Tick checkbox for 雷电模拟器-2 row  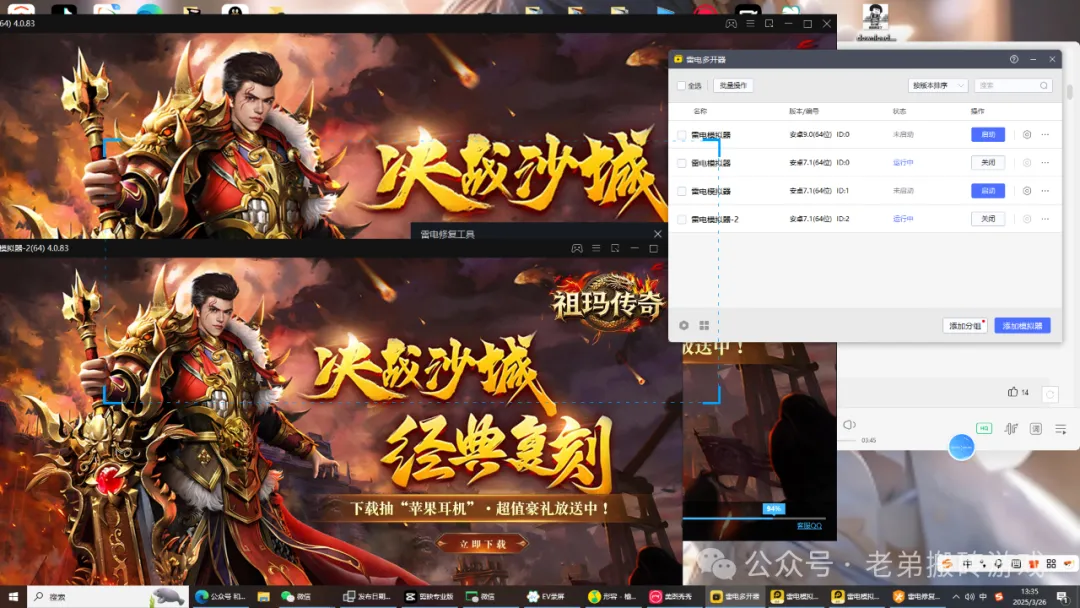click(x=681, y=219)
